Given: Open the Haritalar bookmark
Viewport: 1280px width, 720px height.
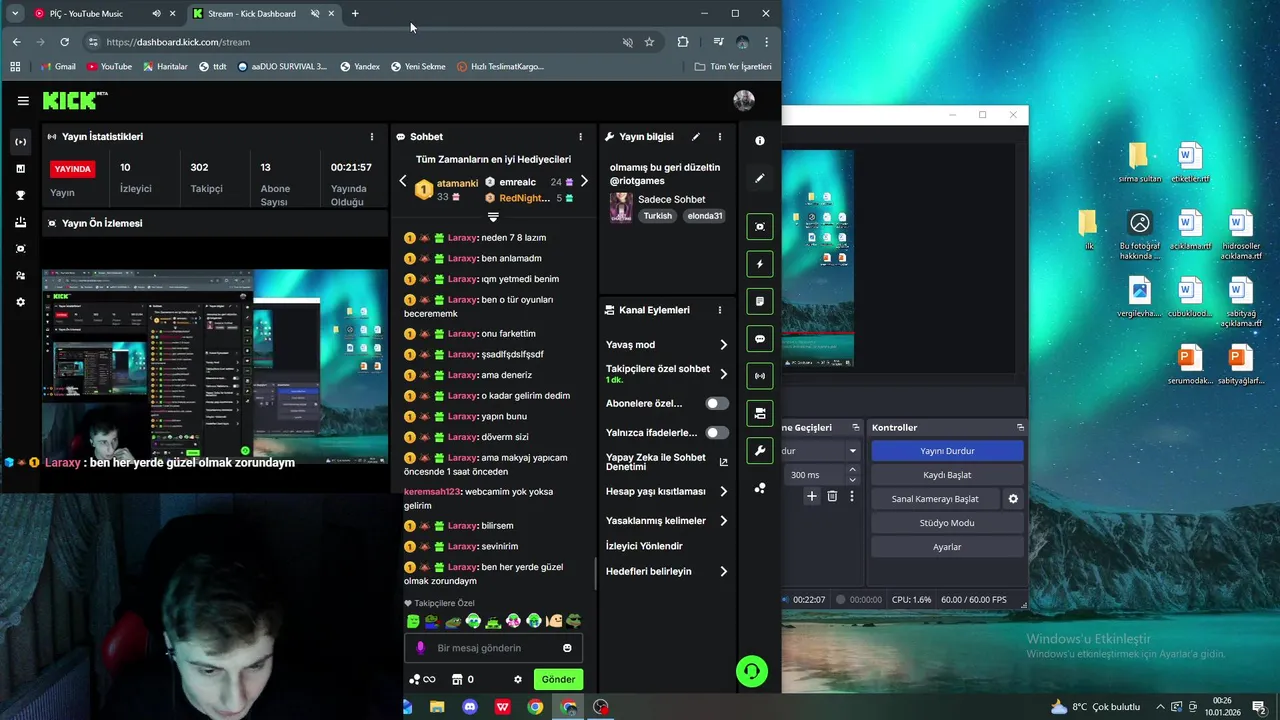Looking at the screenshot, I should (165, 67).
